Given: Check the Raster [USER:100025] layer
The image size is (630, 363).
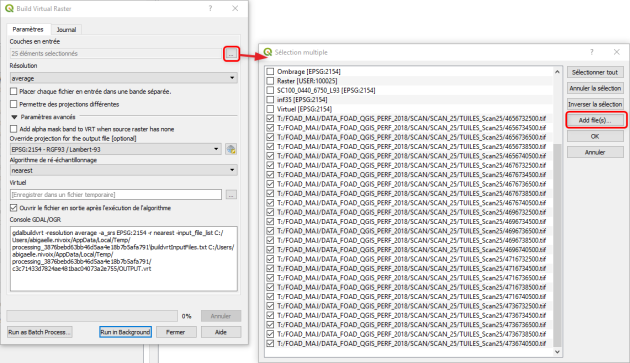Looking at the screenshot, I should 270,81.
